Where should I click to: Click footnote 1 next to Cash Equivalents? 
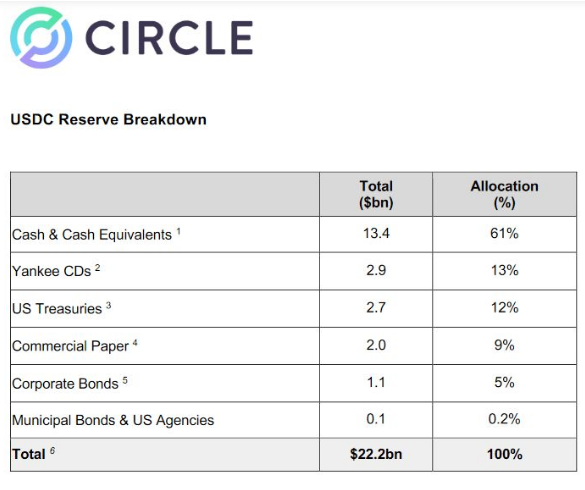click(179, 231)
